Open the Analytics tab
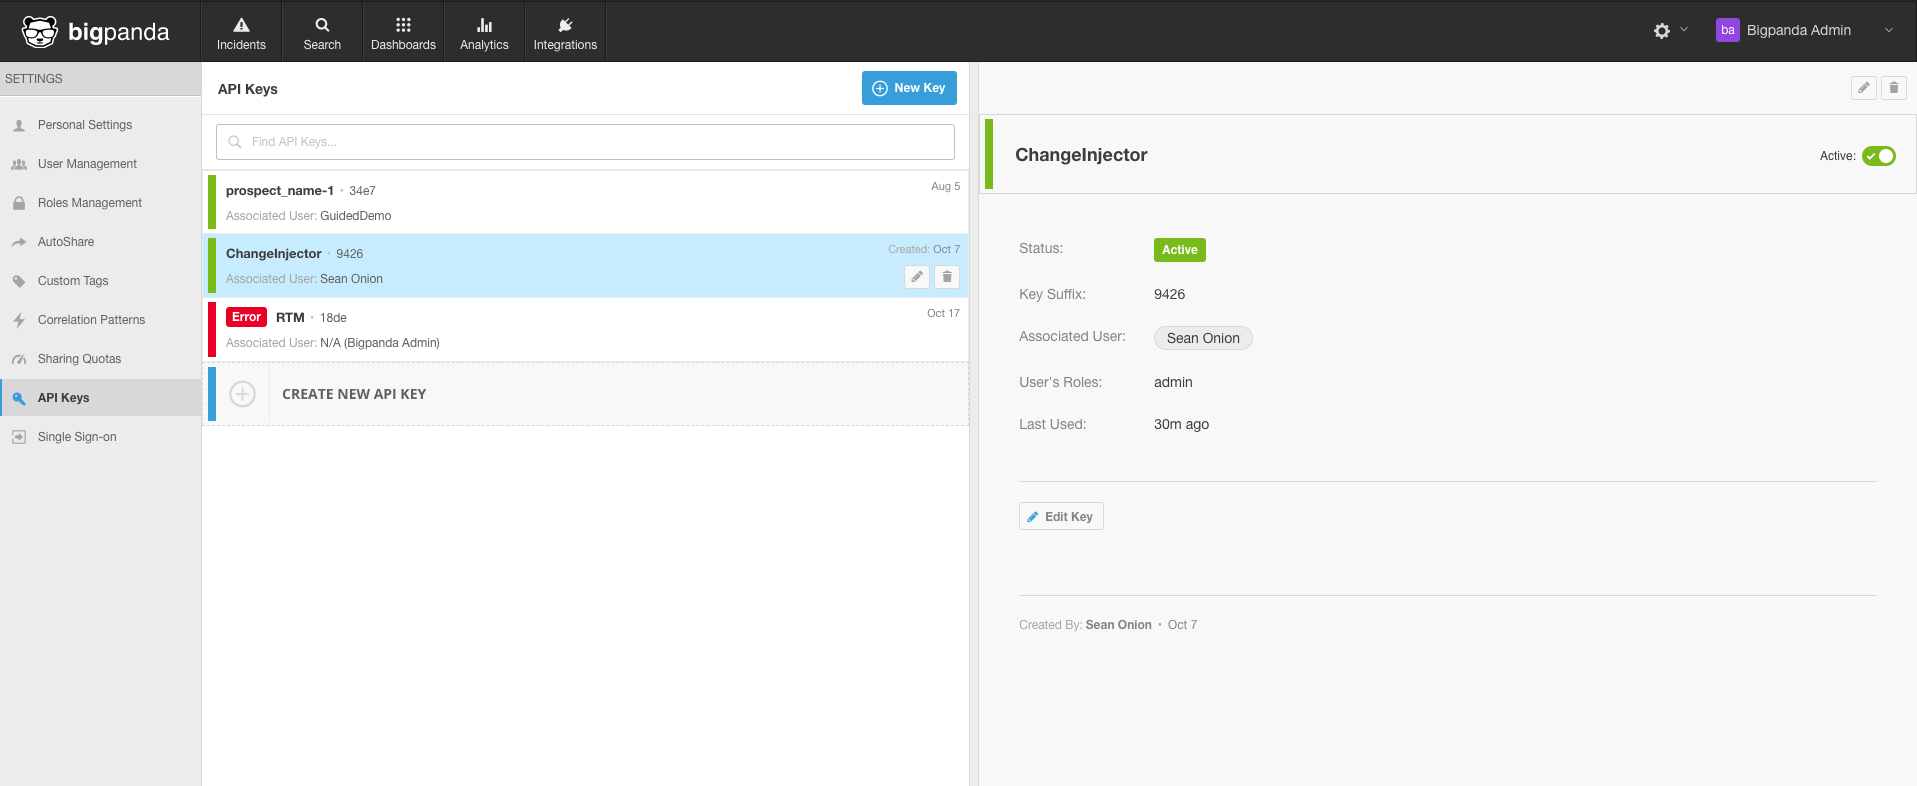The image size is (1917, 786). click(484, 32)
